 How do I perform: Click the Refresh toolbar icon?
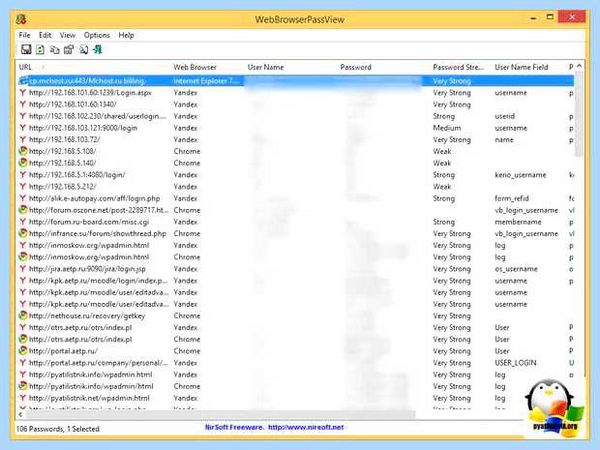point(40,49)
